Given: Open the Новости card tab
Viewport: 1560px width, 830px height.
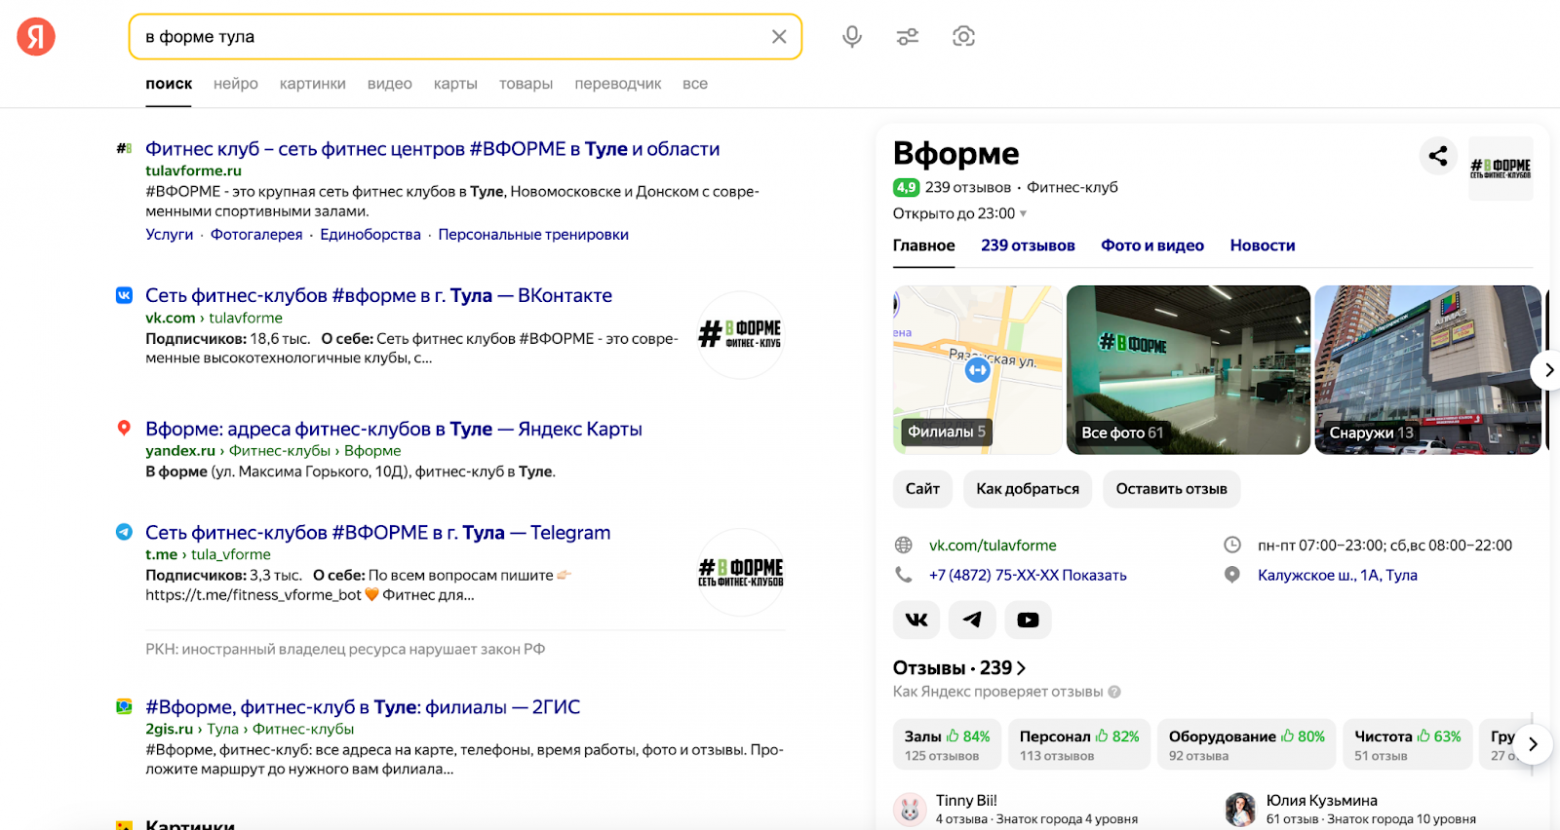Looking at the screenshot, I should (x=1262, y=245).
